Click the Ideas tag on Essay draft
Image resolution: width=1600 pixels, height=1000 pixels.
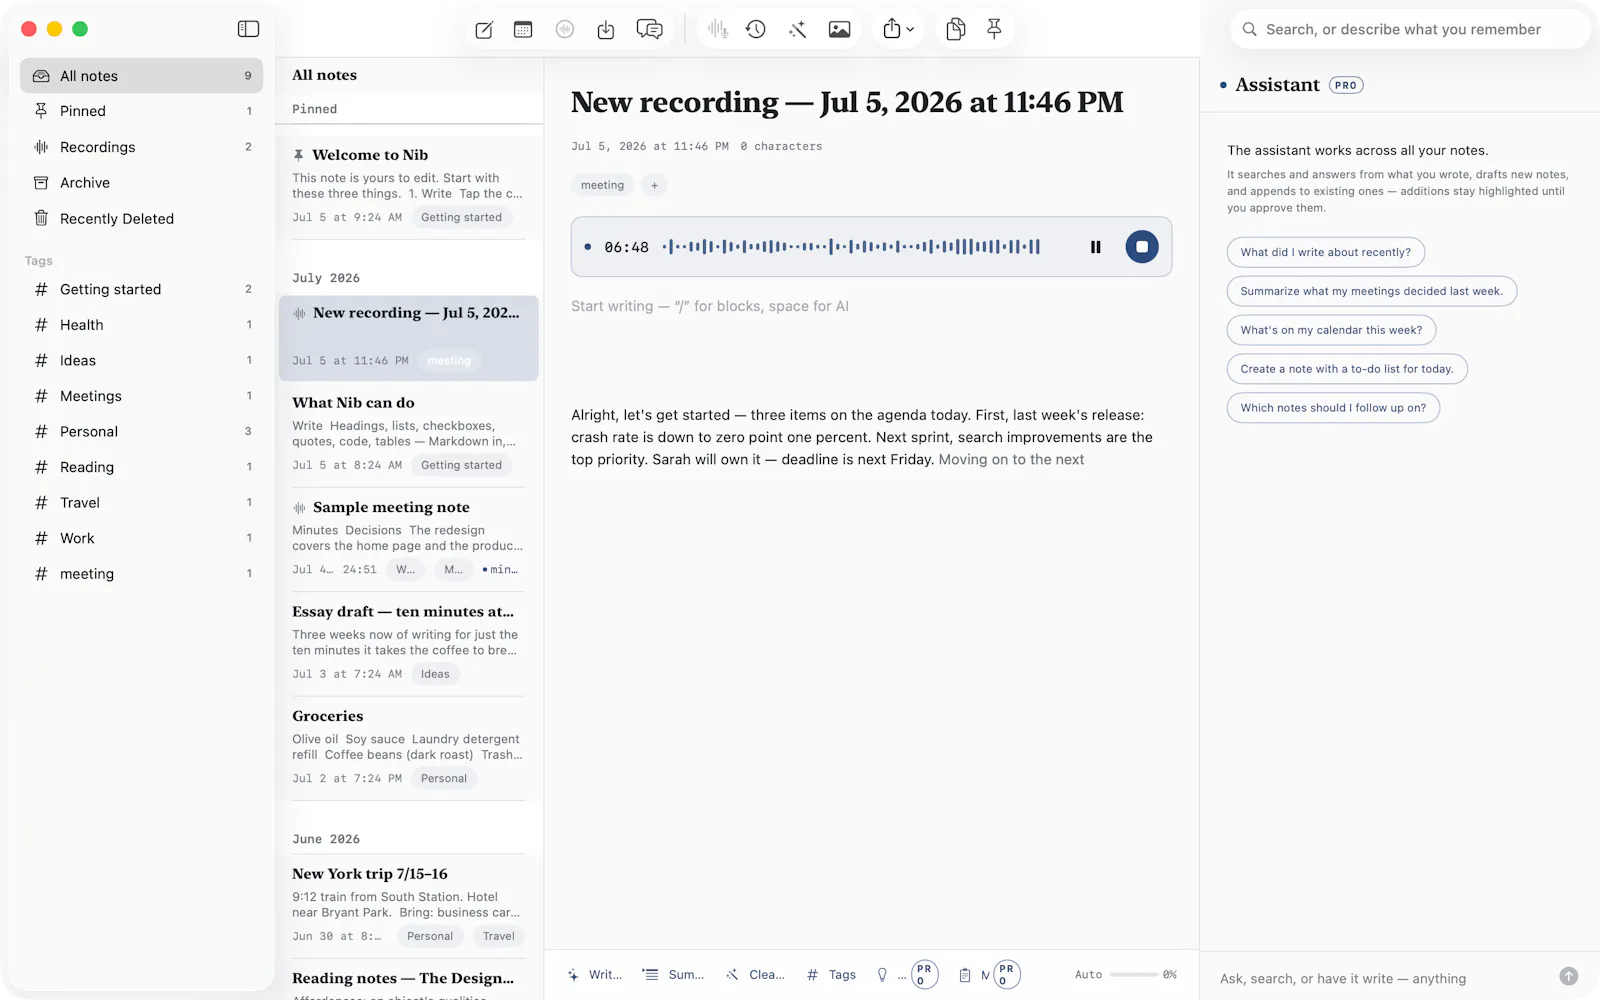point(435,674)
